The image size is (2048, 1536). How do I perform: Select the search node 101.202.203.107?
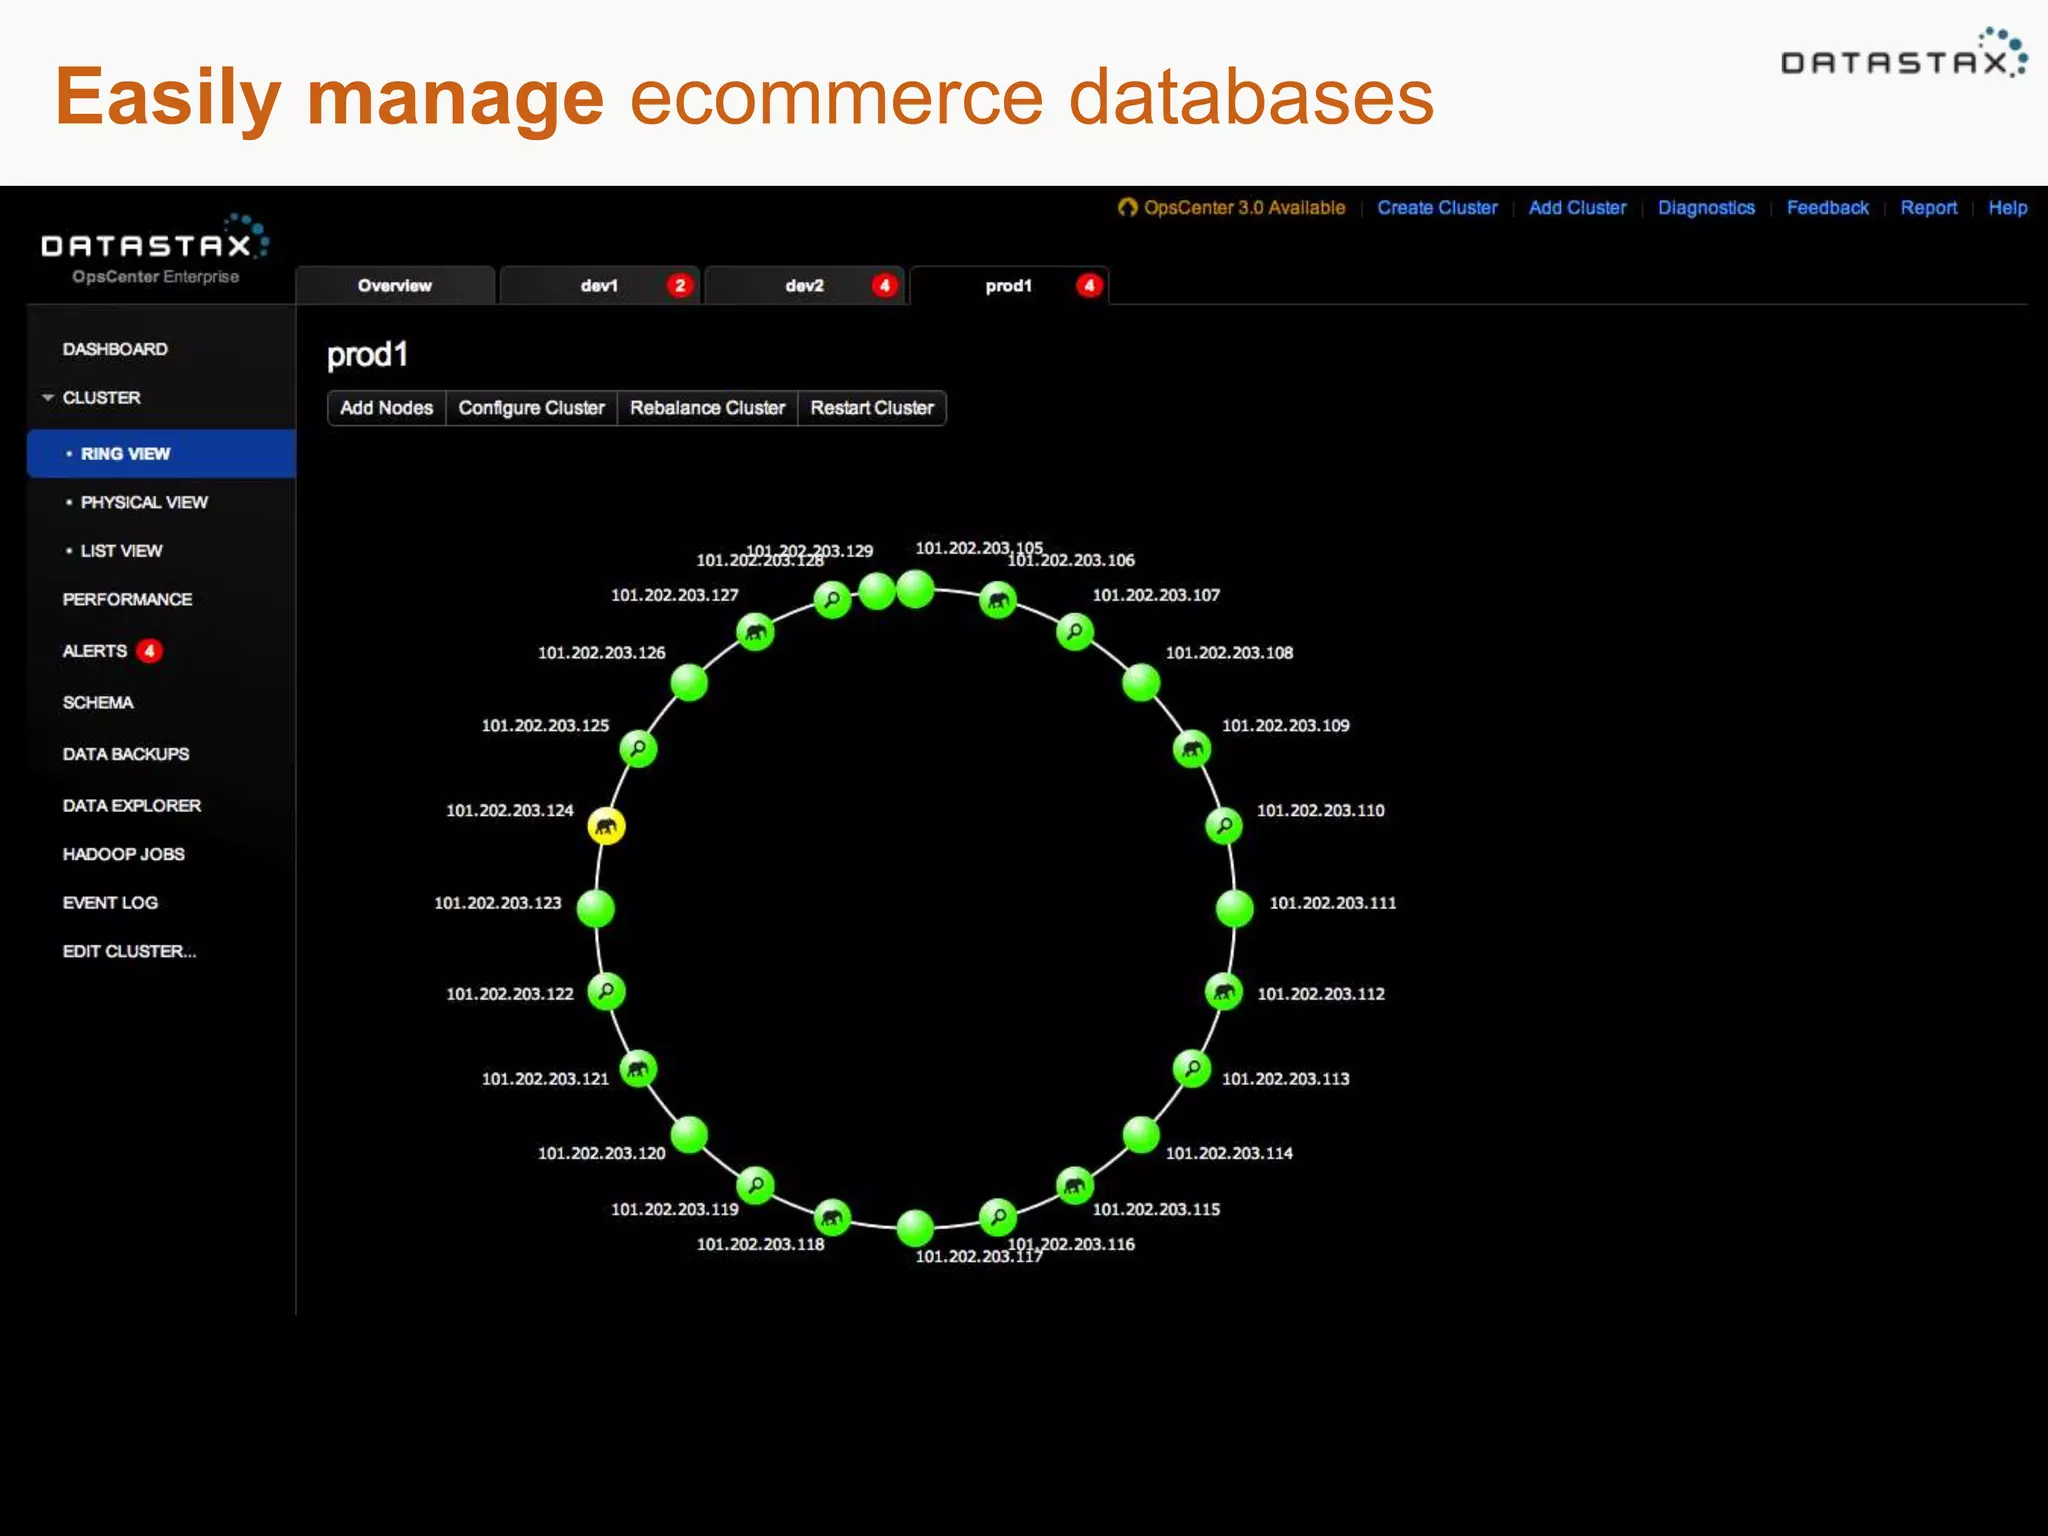pyautogui.click(x=1075, y=632)
